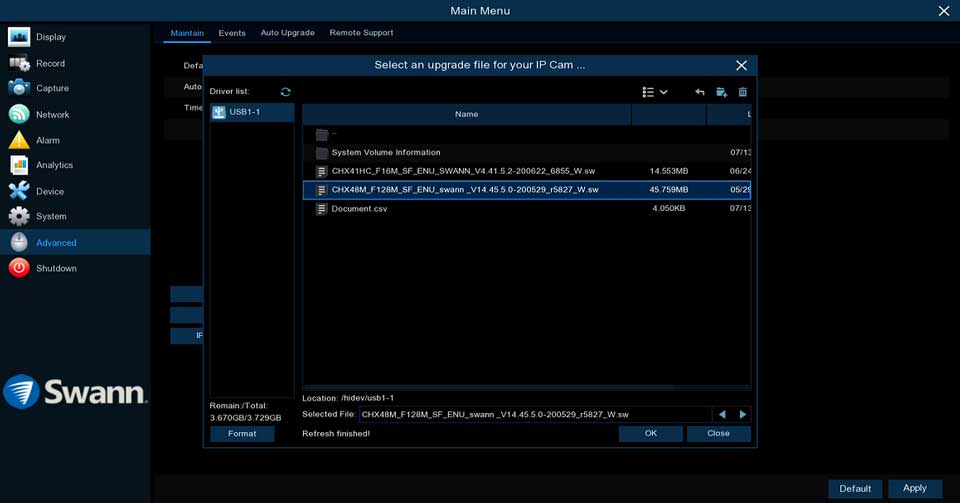Create a new folder with the toolbar icon
The image size is (960, 503).
721,92
